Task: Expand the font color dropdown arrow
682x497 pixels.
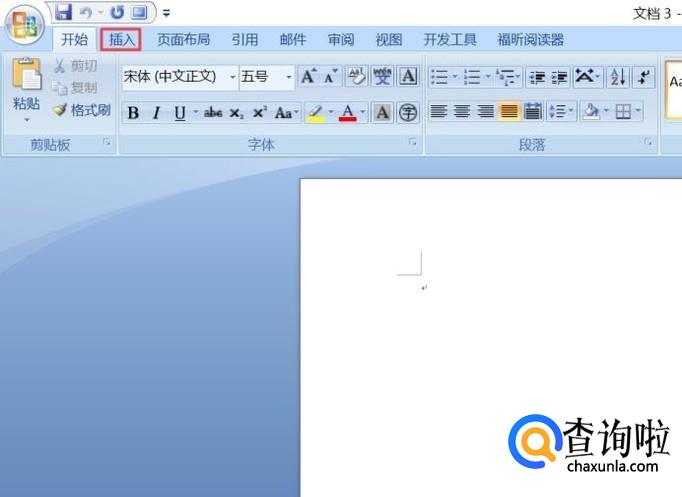Action: pos(363,112)
